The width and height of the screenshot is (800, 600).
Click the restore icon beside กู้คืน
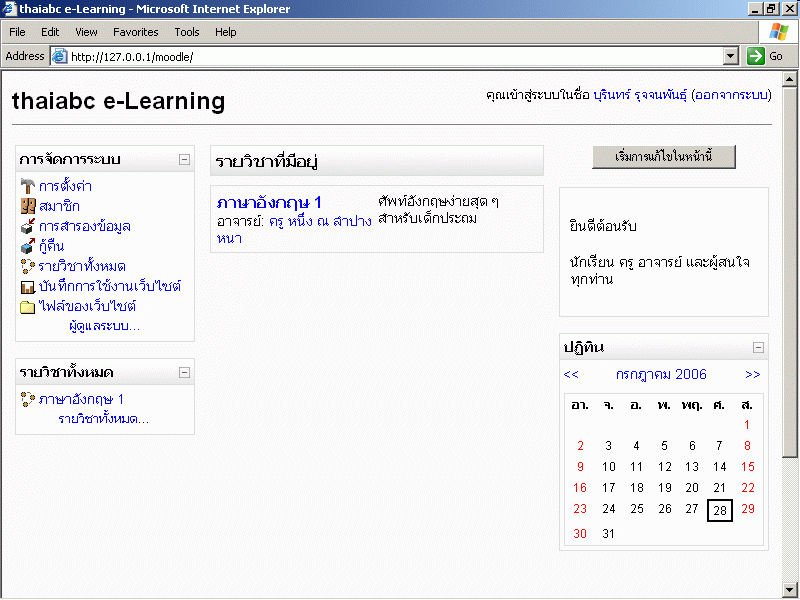(x=28, y=246)
